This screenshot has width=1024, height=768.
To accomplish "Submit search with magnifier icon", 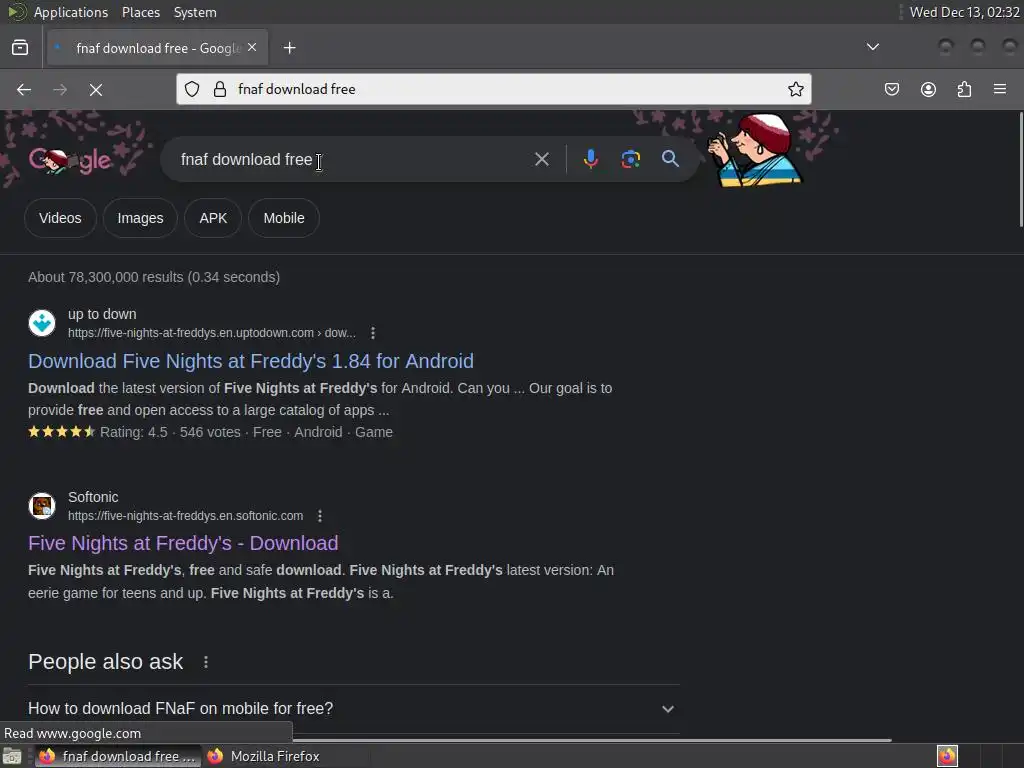I will point(670,159).
